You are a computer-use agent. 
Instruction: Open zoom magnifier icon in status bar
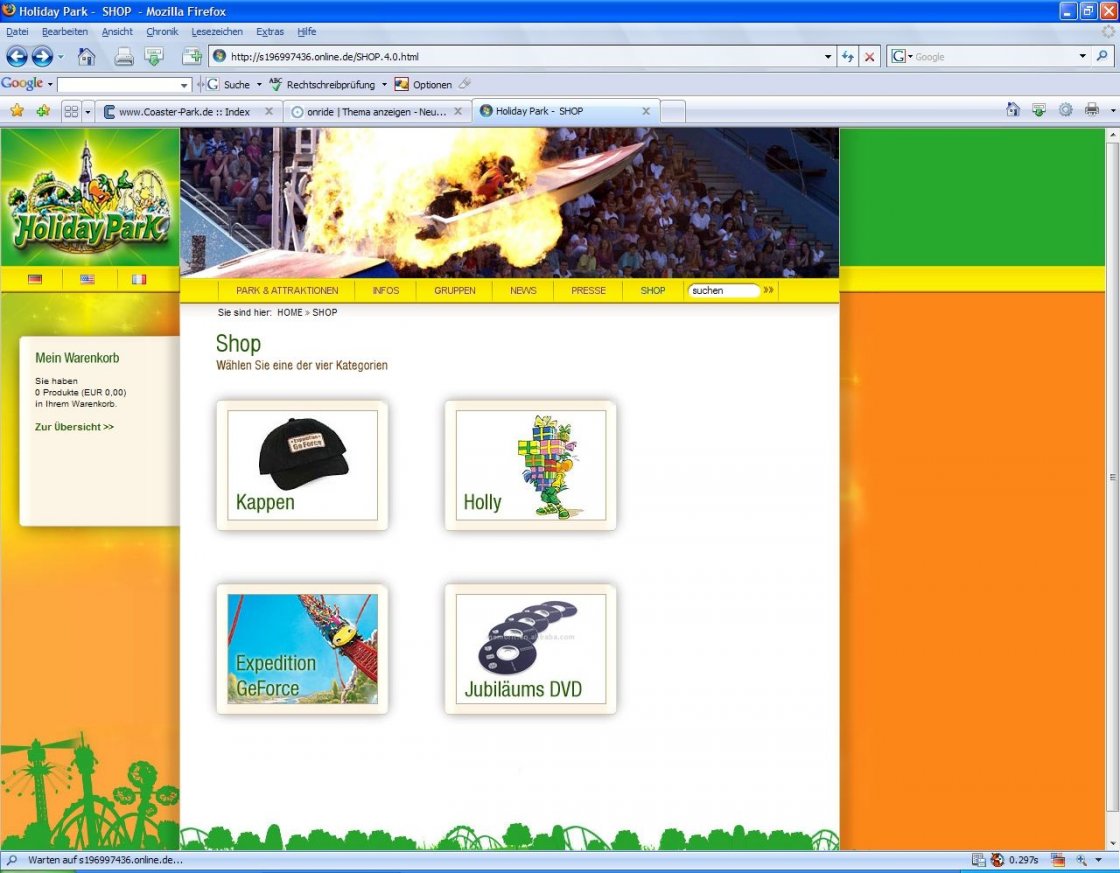1081,859
